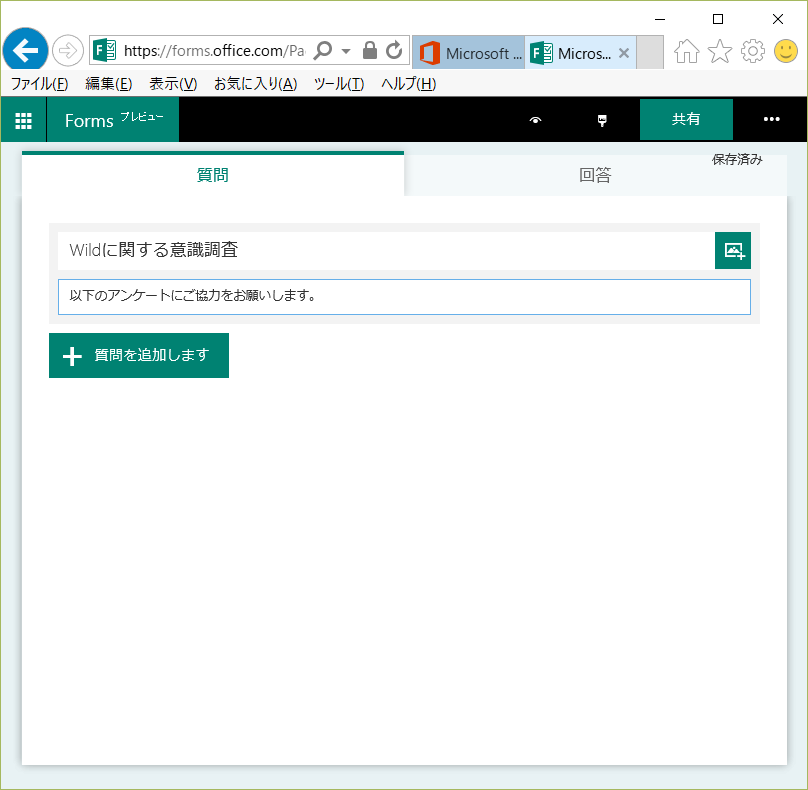Click the form title field
This screenshot has width=808, height=790.
(385, 250)
